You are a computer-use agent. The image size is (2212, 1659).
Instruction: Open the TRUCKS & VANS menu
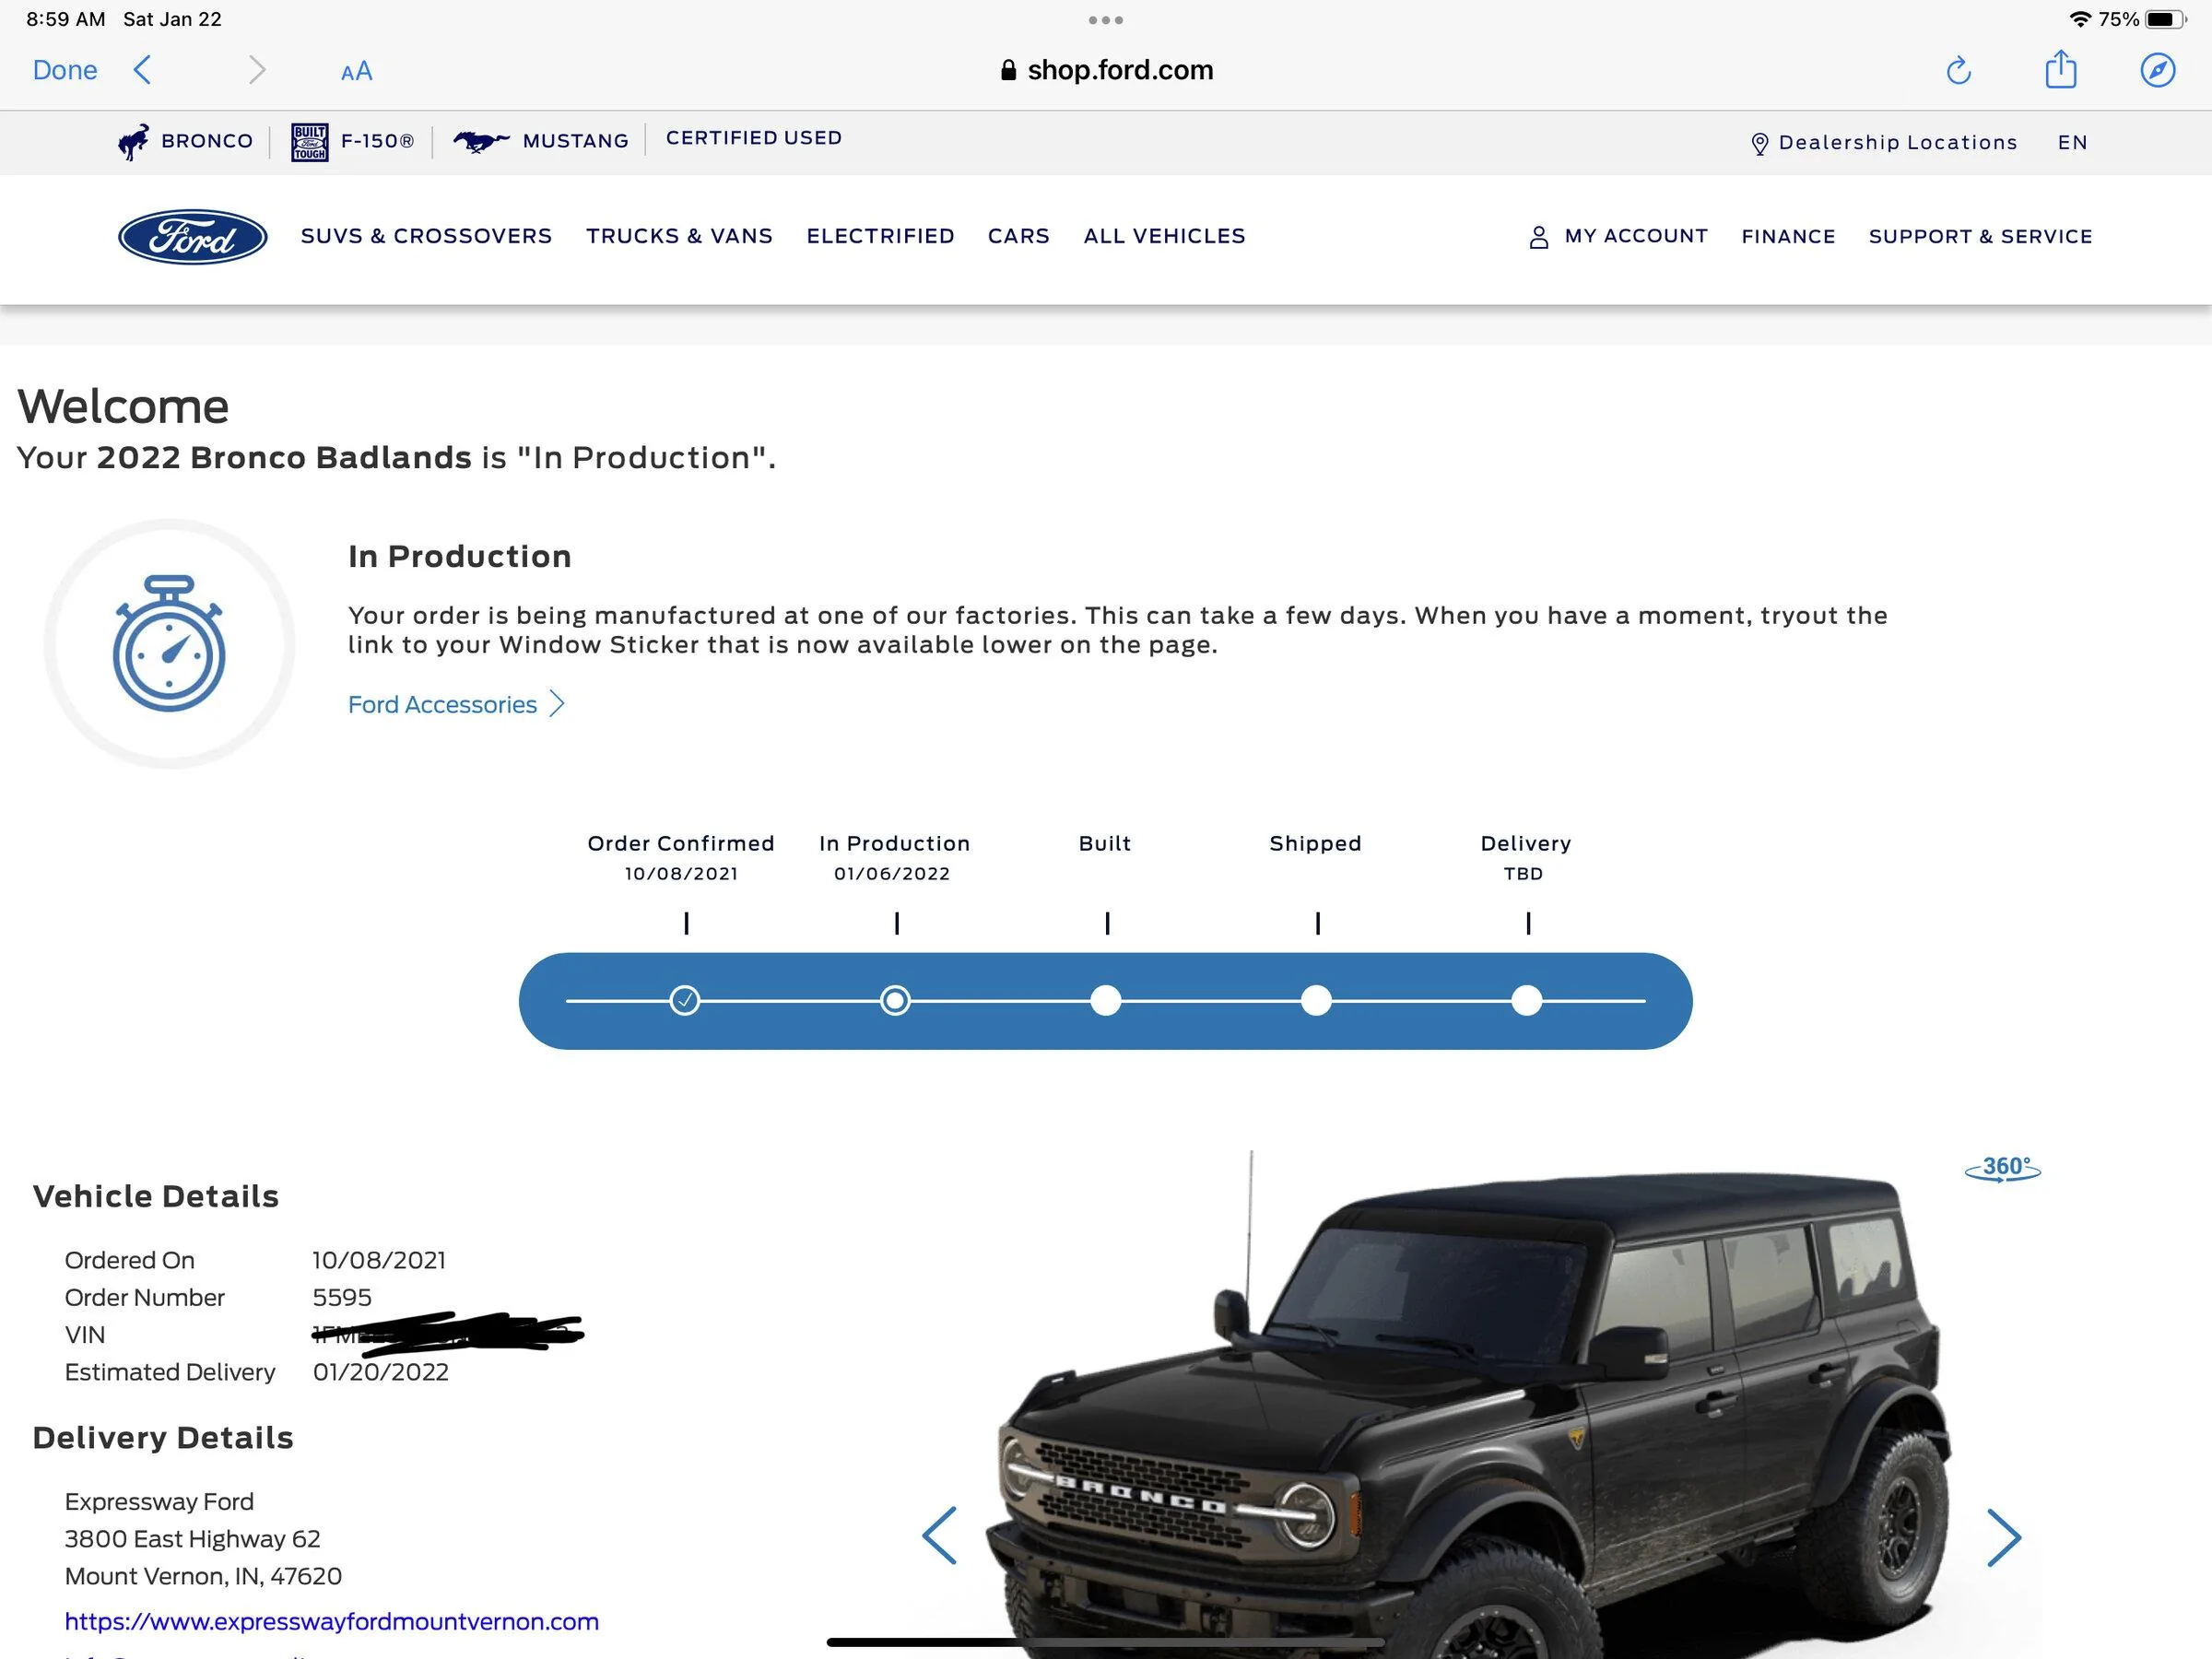(x=679, y=236)
